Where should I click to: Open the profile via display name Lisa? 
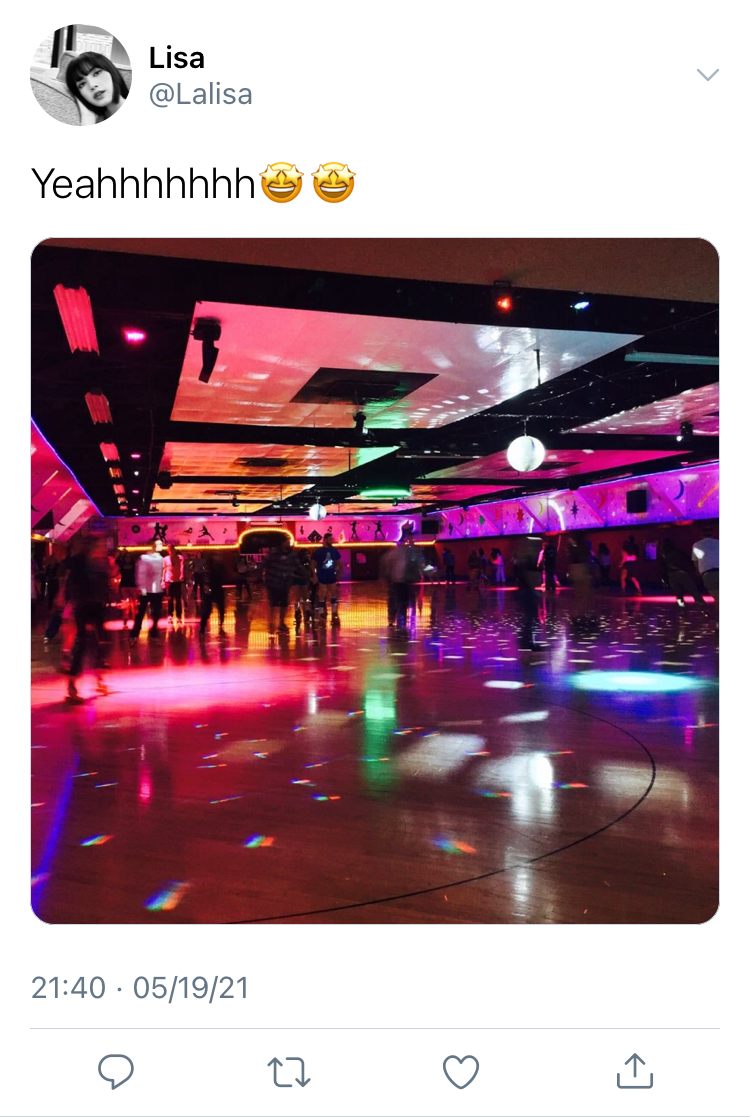[177, 58]
